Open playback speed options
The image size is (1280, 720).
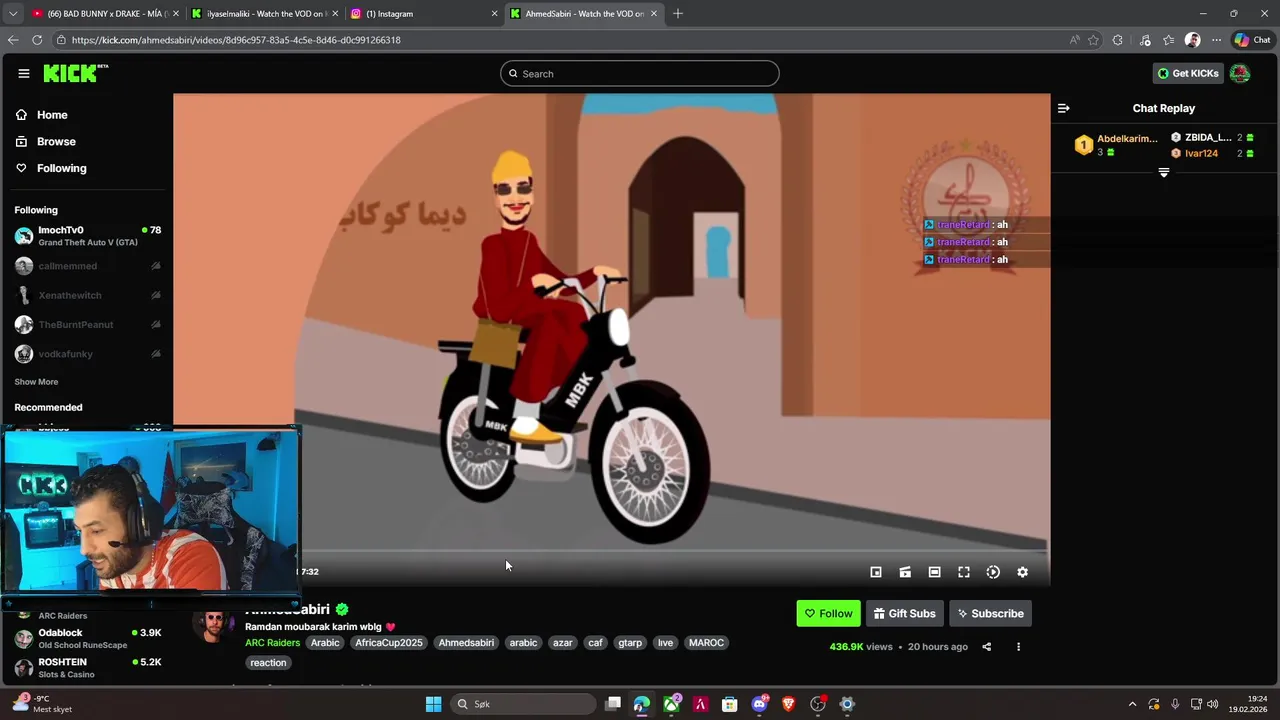(x=993, y=572)
